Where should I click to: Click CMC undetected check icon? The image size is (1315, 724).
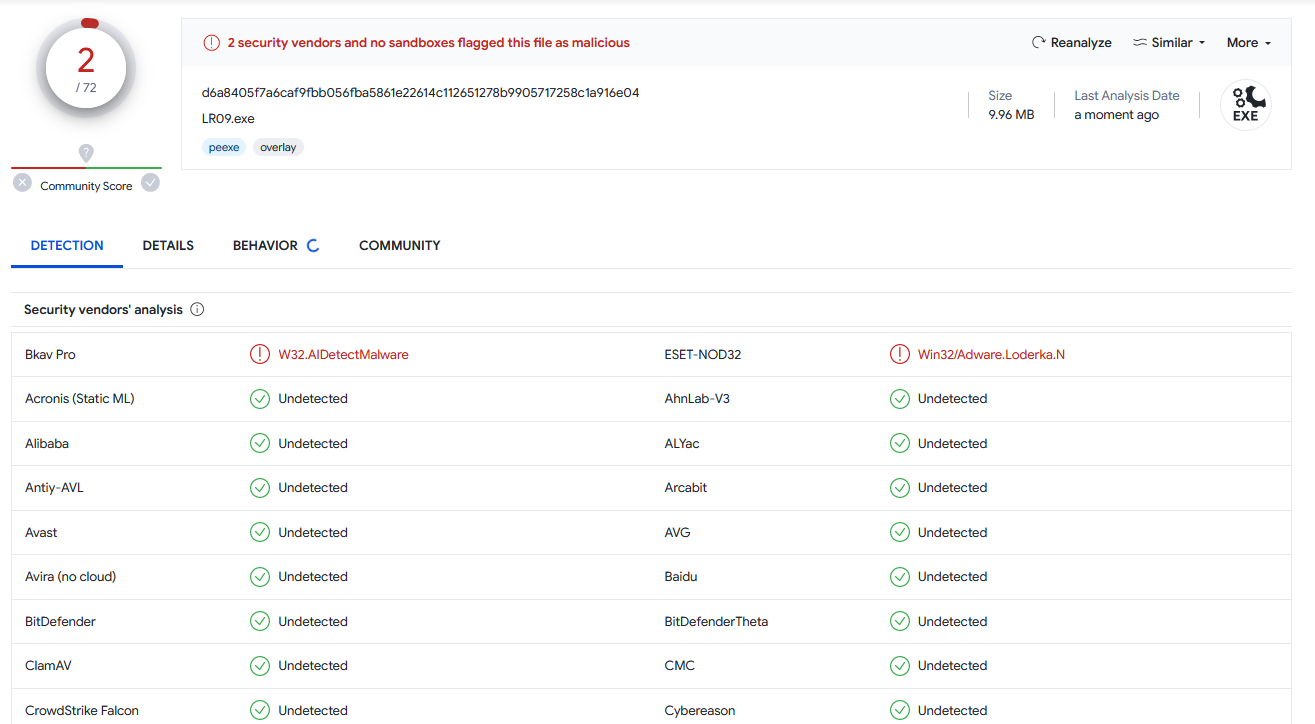(x=900, y=666)
